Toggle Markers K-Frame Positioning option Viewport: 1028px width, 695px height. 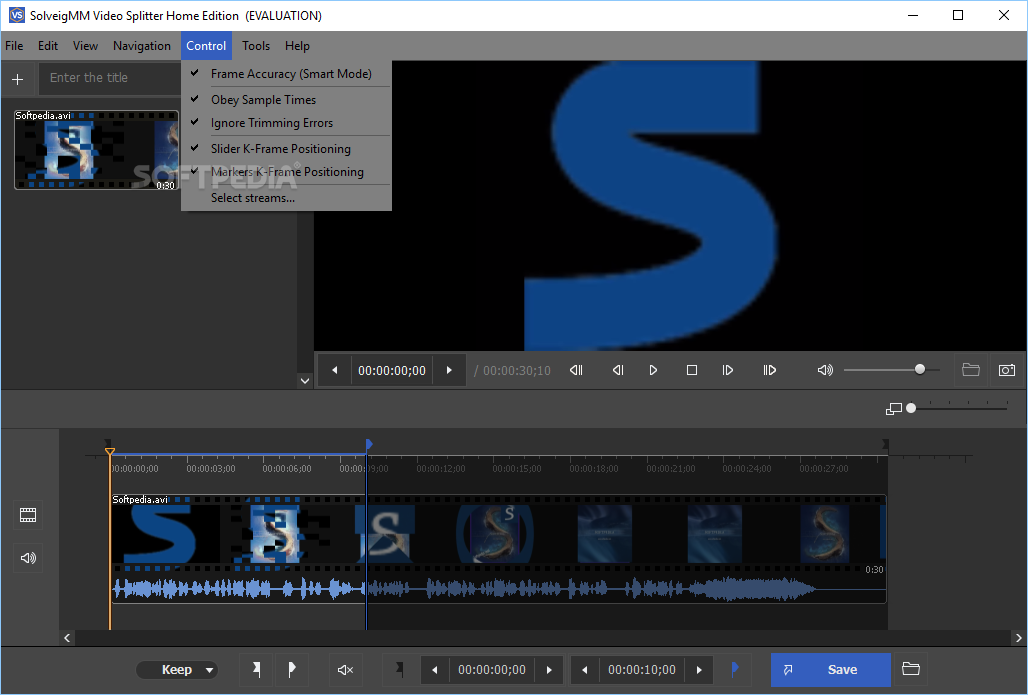[x=287, y=172]
